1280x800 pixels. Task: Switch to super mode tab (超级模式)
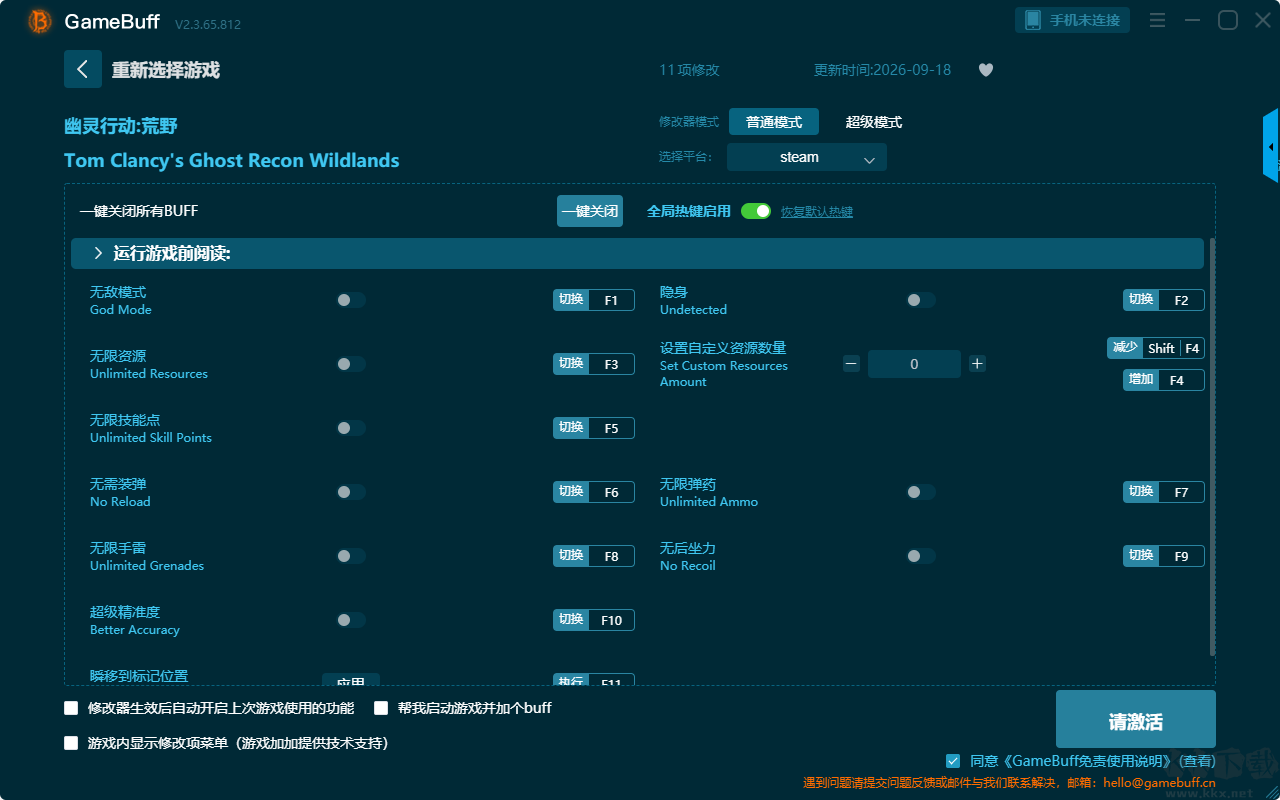874,122
